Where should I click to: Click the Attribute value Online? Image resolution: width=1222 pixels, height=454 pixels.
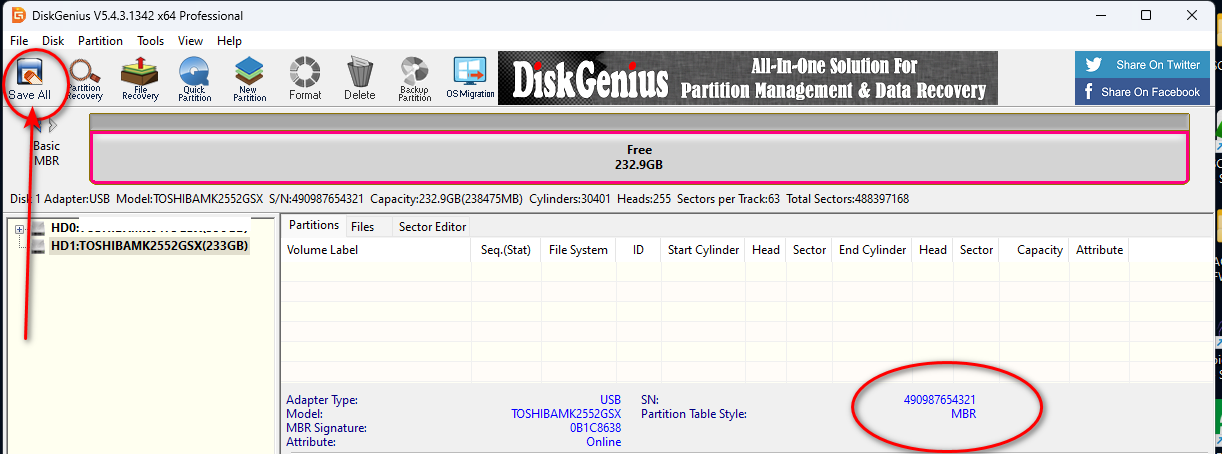[603, 442]
